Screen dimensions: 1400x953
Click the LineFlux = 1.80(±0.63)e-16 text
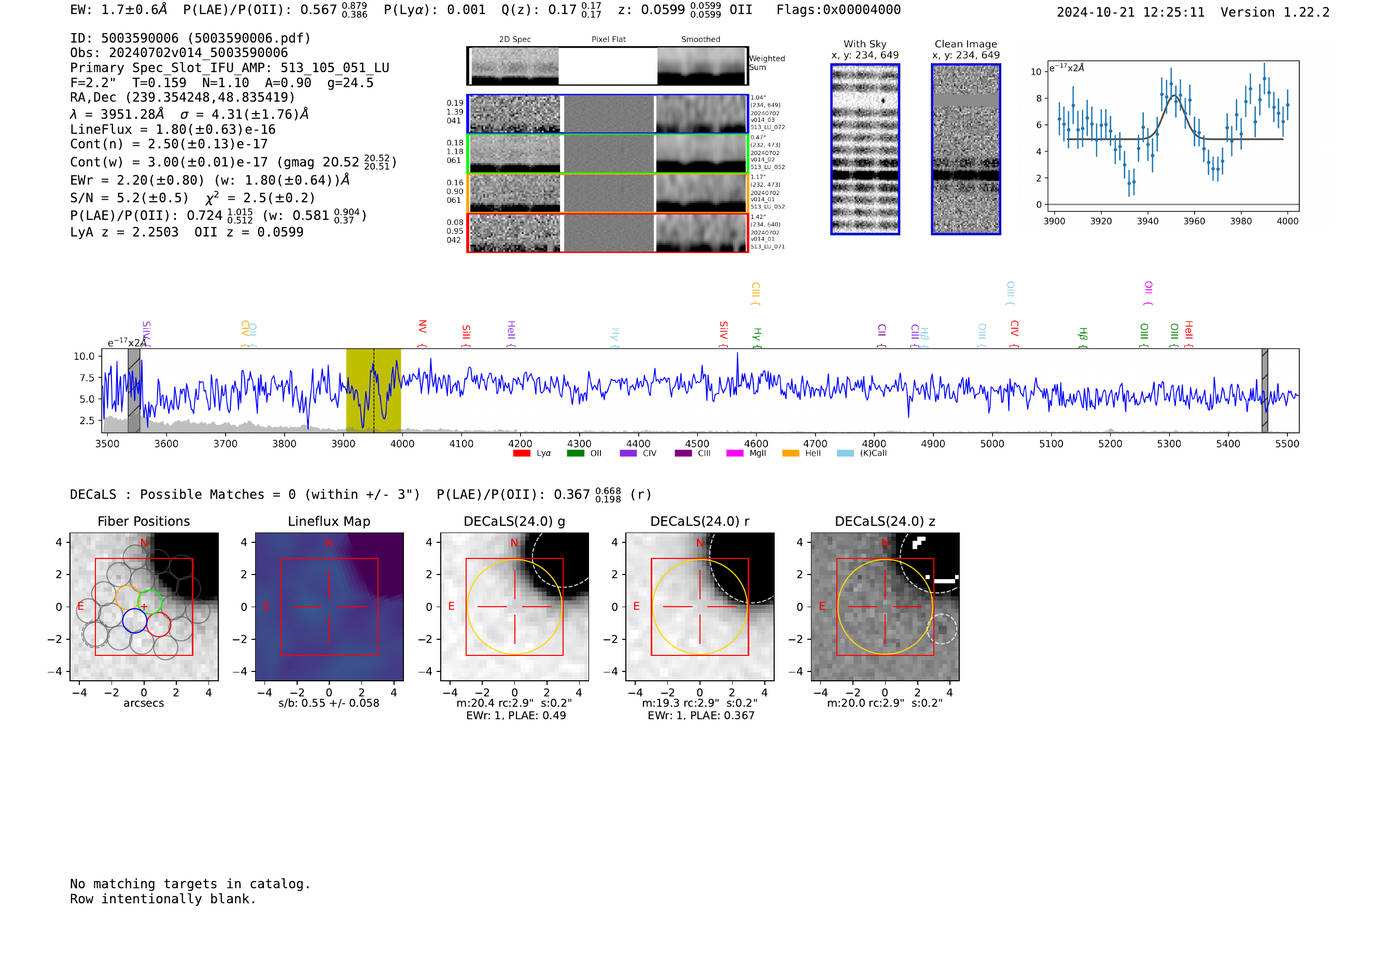point(173,130)
